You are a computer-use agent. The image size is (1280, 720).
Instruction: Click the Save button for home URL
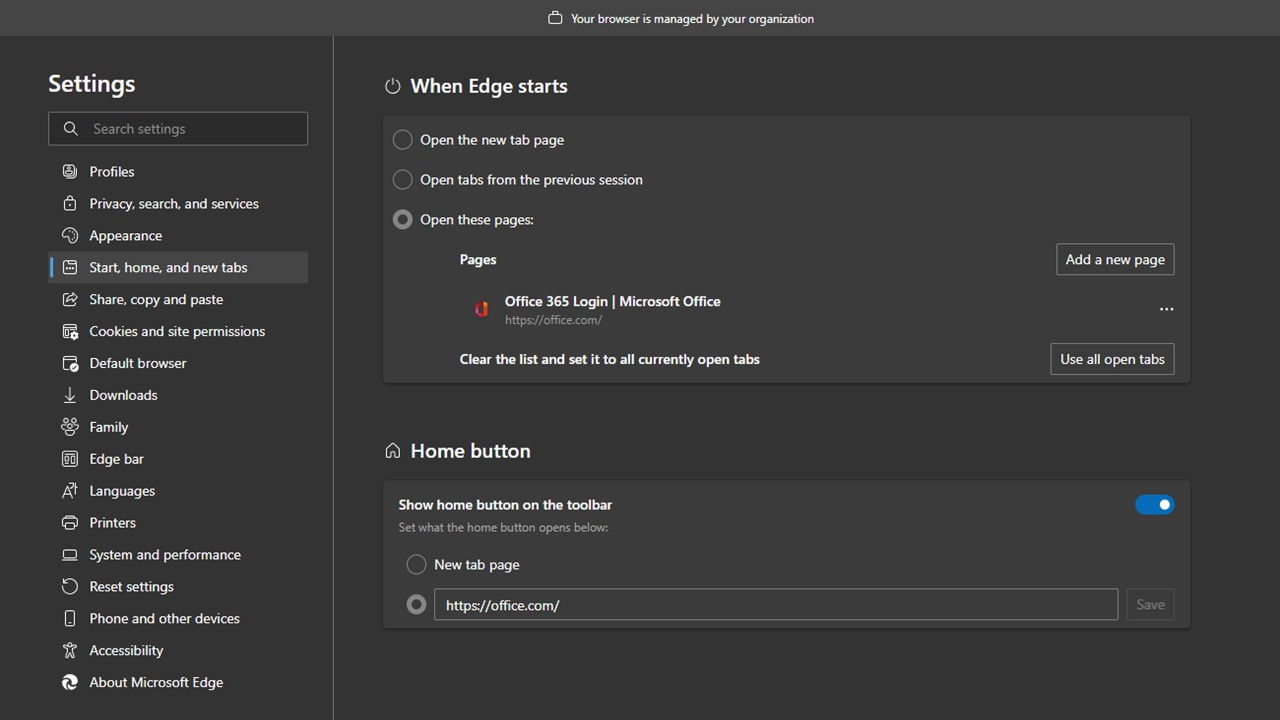(x=1150, y=604)
